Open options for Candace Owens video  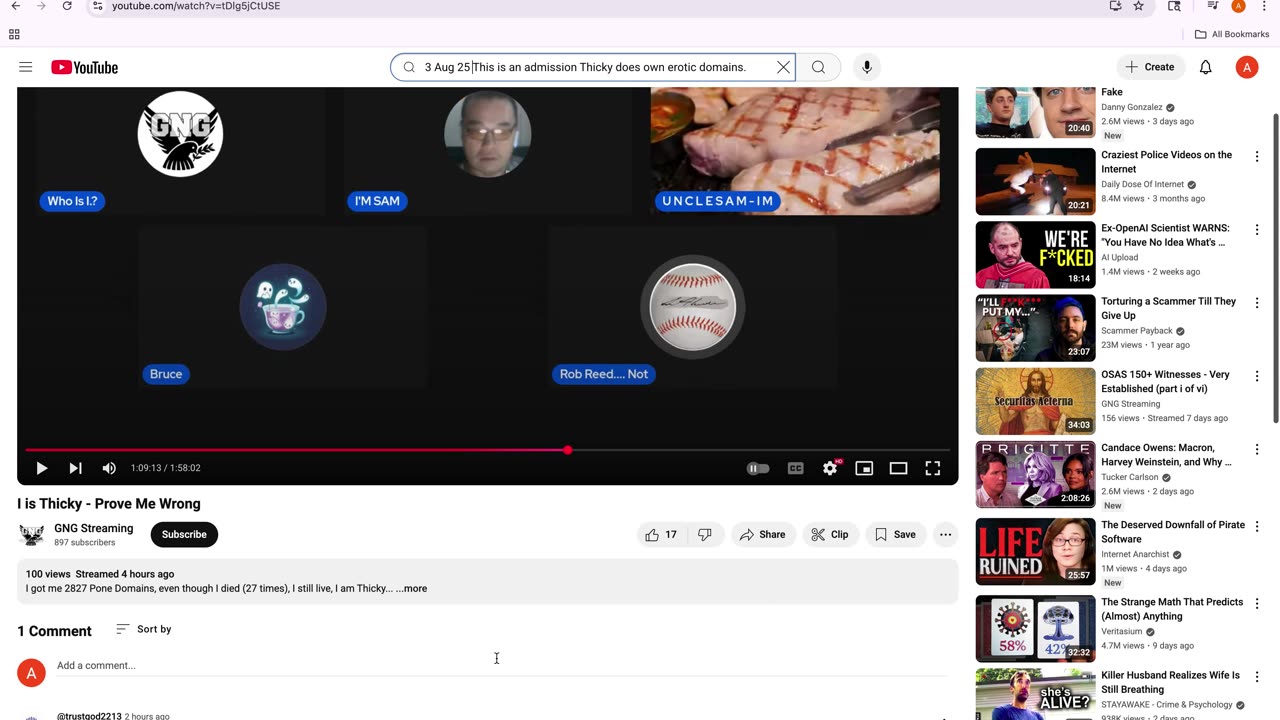tap(1257, 449)
